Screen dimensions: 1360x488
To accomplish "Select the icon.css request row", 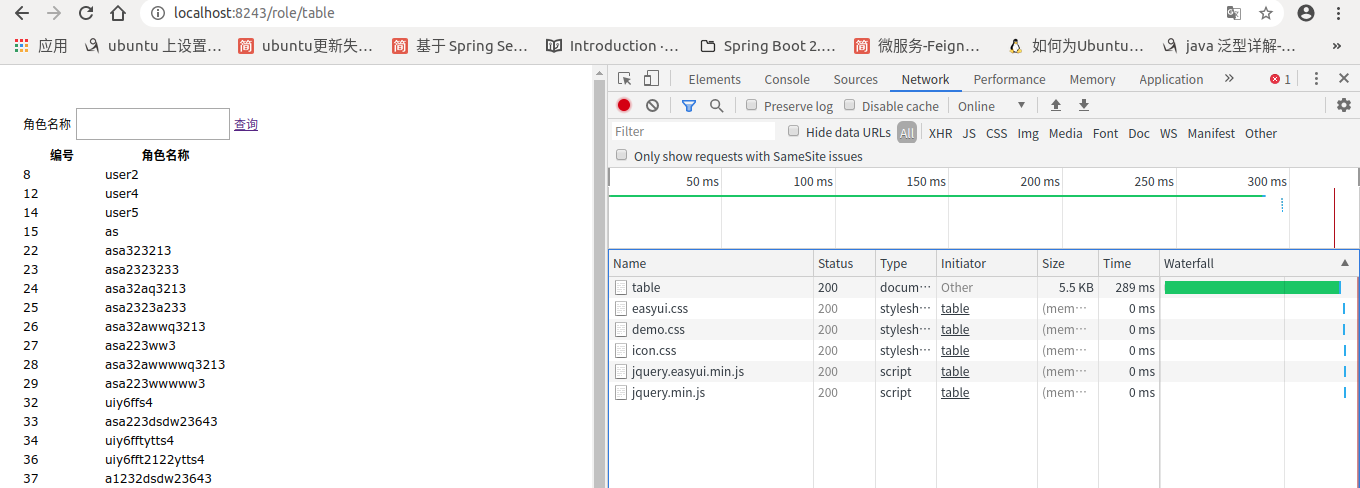I will 984,351.
